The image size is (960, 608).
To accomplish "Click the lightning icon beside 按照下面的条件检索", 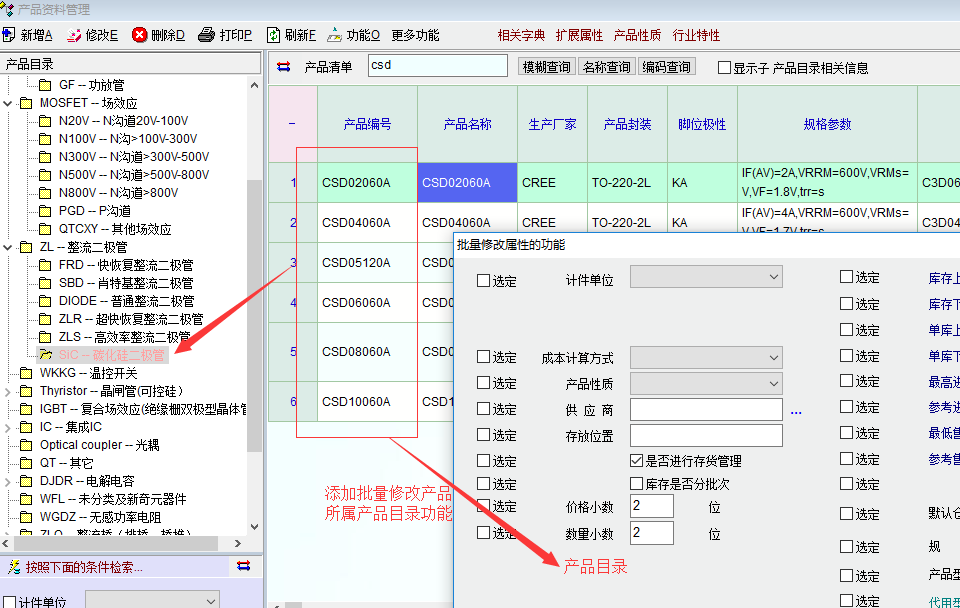I will tap(13, 567).
